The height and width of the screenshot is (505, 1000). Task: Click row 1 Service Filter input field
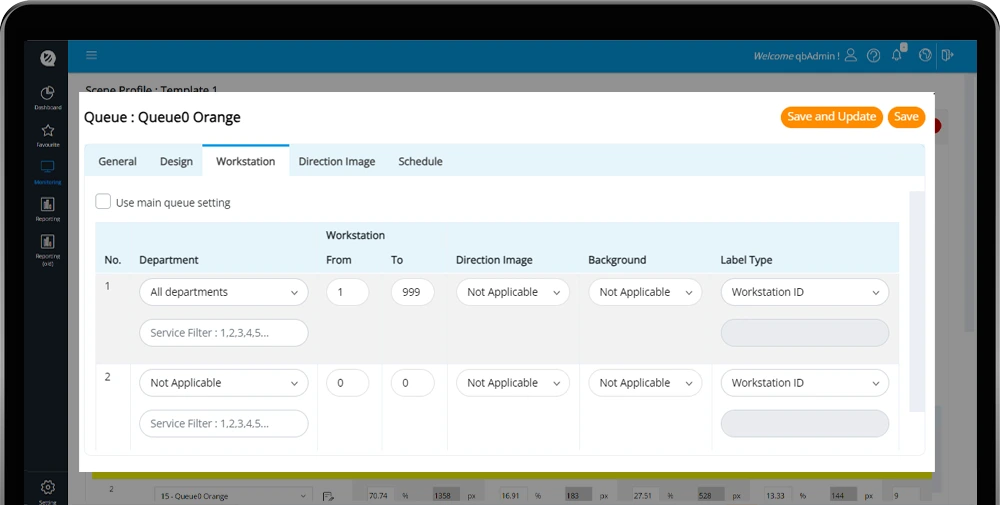coord(224,333)
